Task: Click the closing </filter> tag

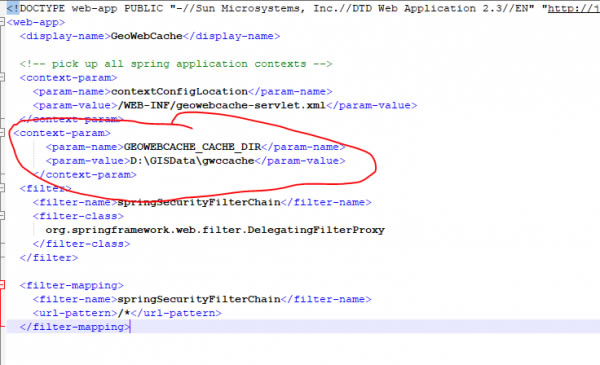Action: coord(49,257)
